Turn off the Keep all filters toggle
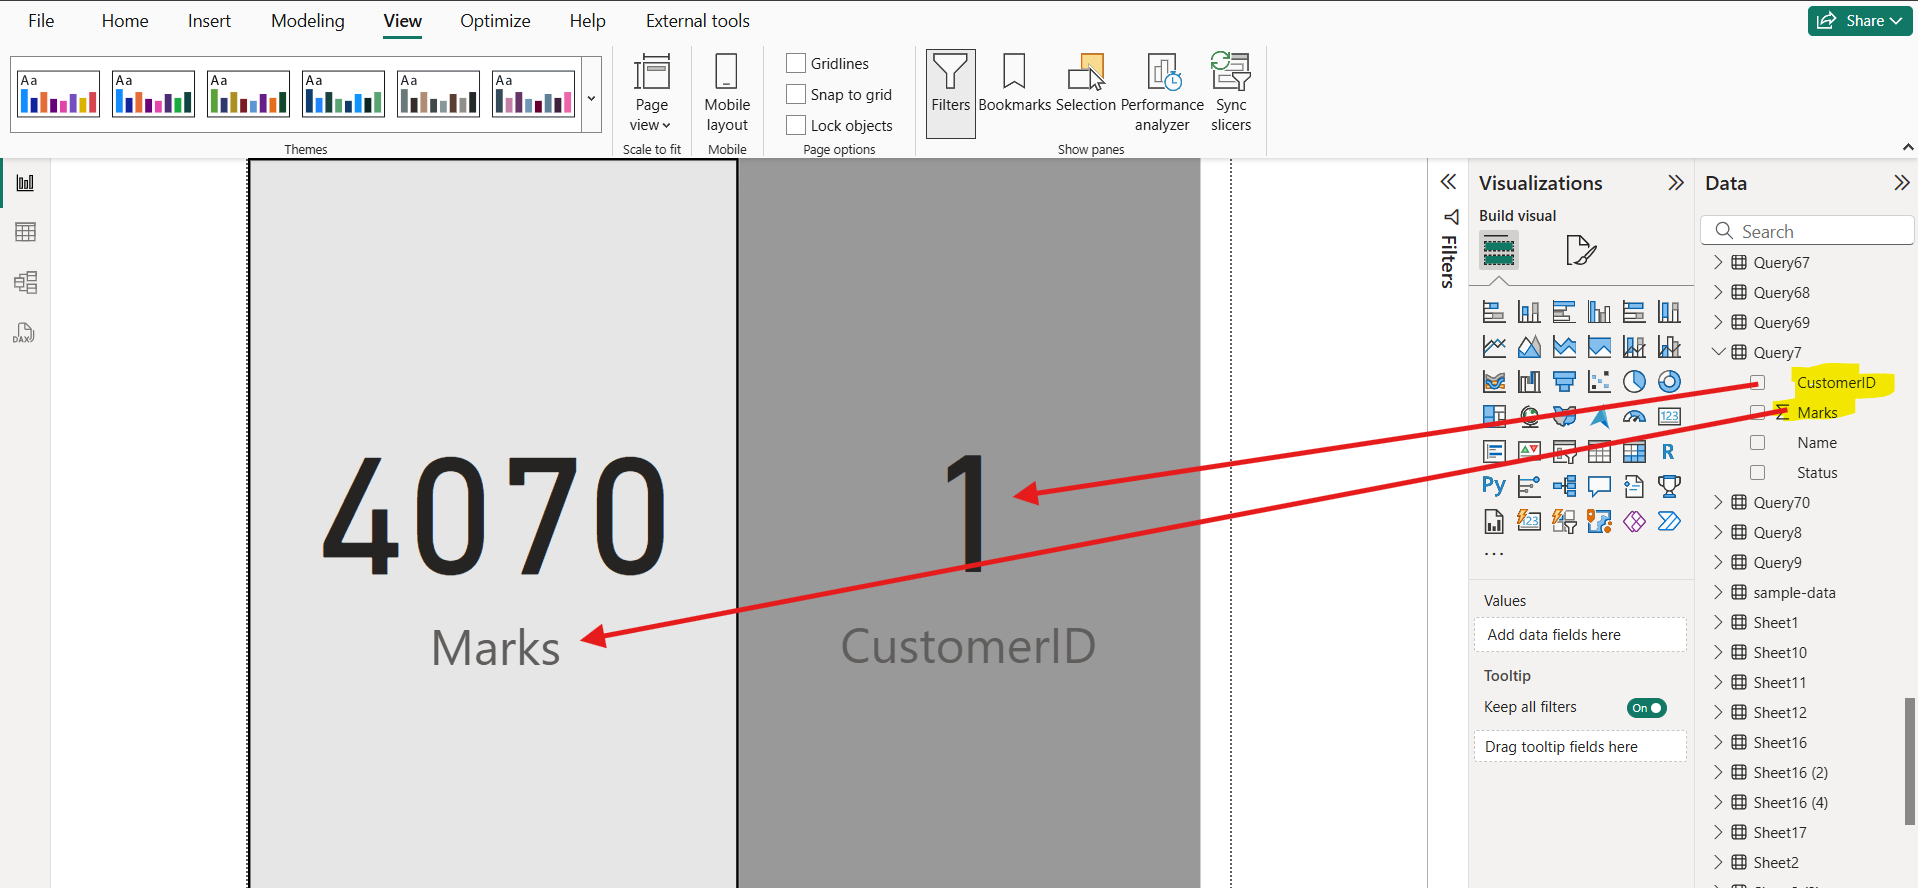Viewport: 1918px width, 888px height. coord(1646,708)
